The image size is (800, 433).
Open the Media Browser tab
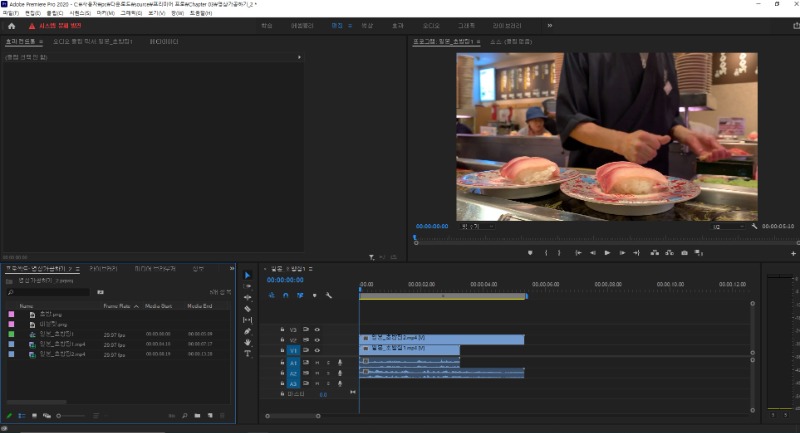pos(155,269)
